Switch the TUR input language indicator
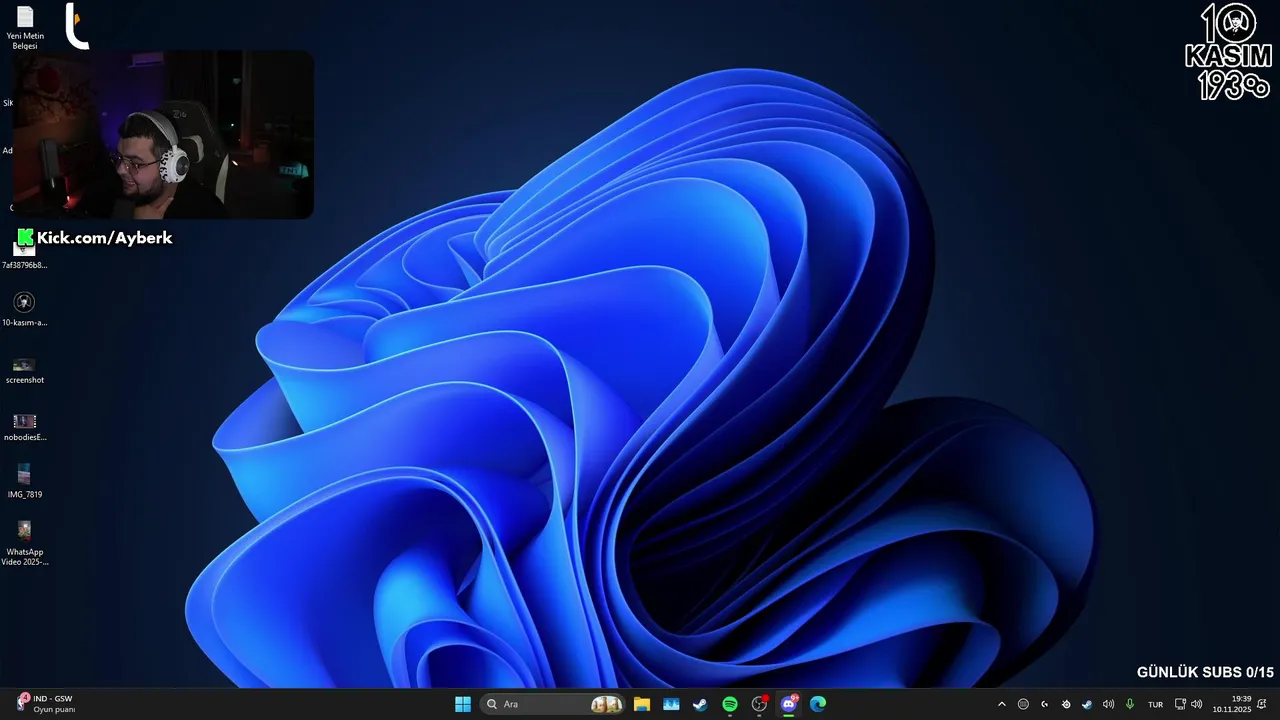Viewport: 1280px width, 720px height. (1156, 704)
